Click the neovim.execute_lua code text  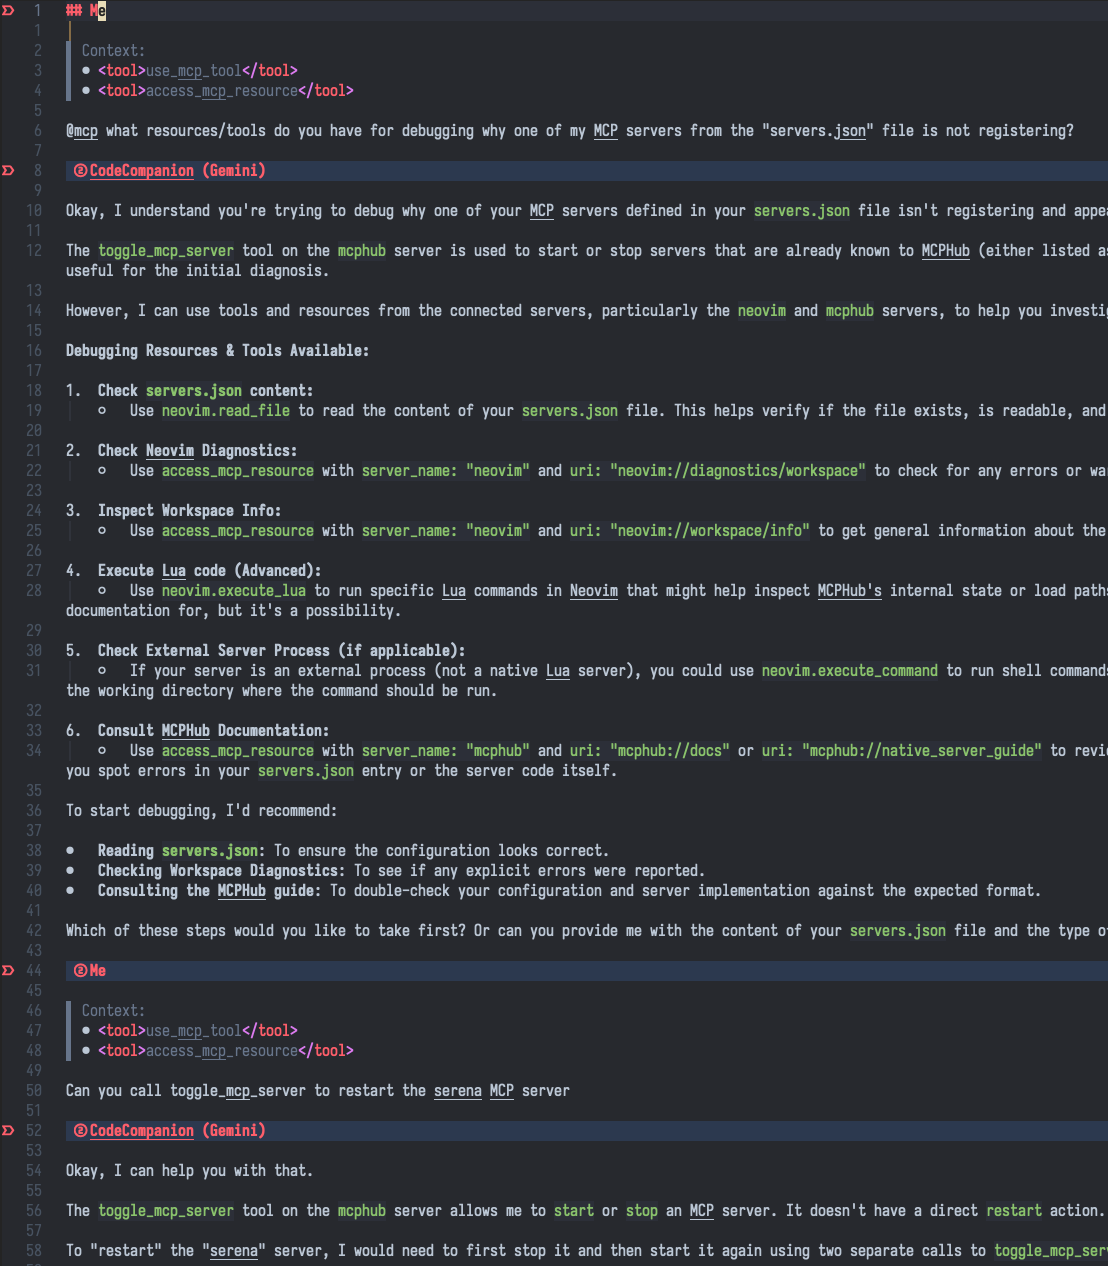tap(234, 591)
